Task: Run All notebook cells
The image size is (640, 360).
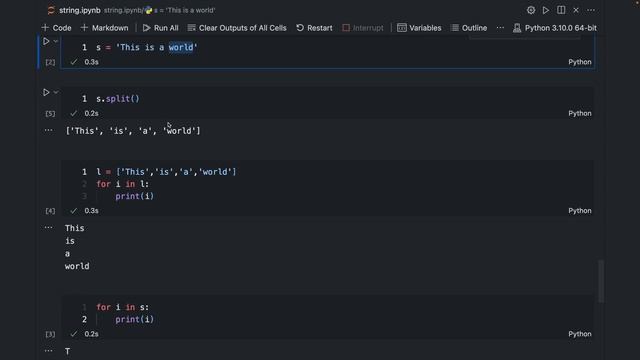Action: coord(160,28)
